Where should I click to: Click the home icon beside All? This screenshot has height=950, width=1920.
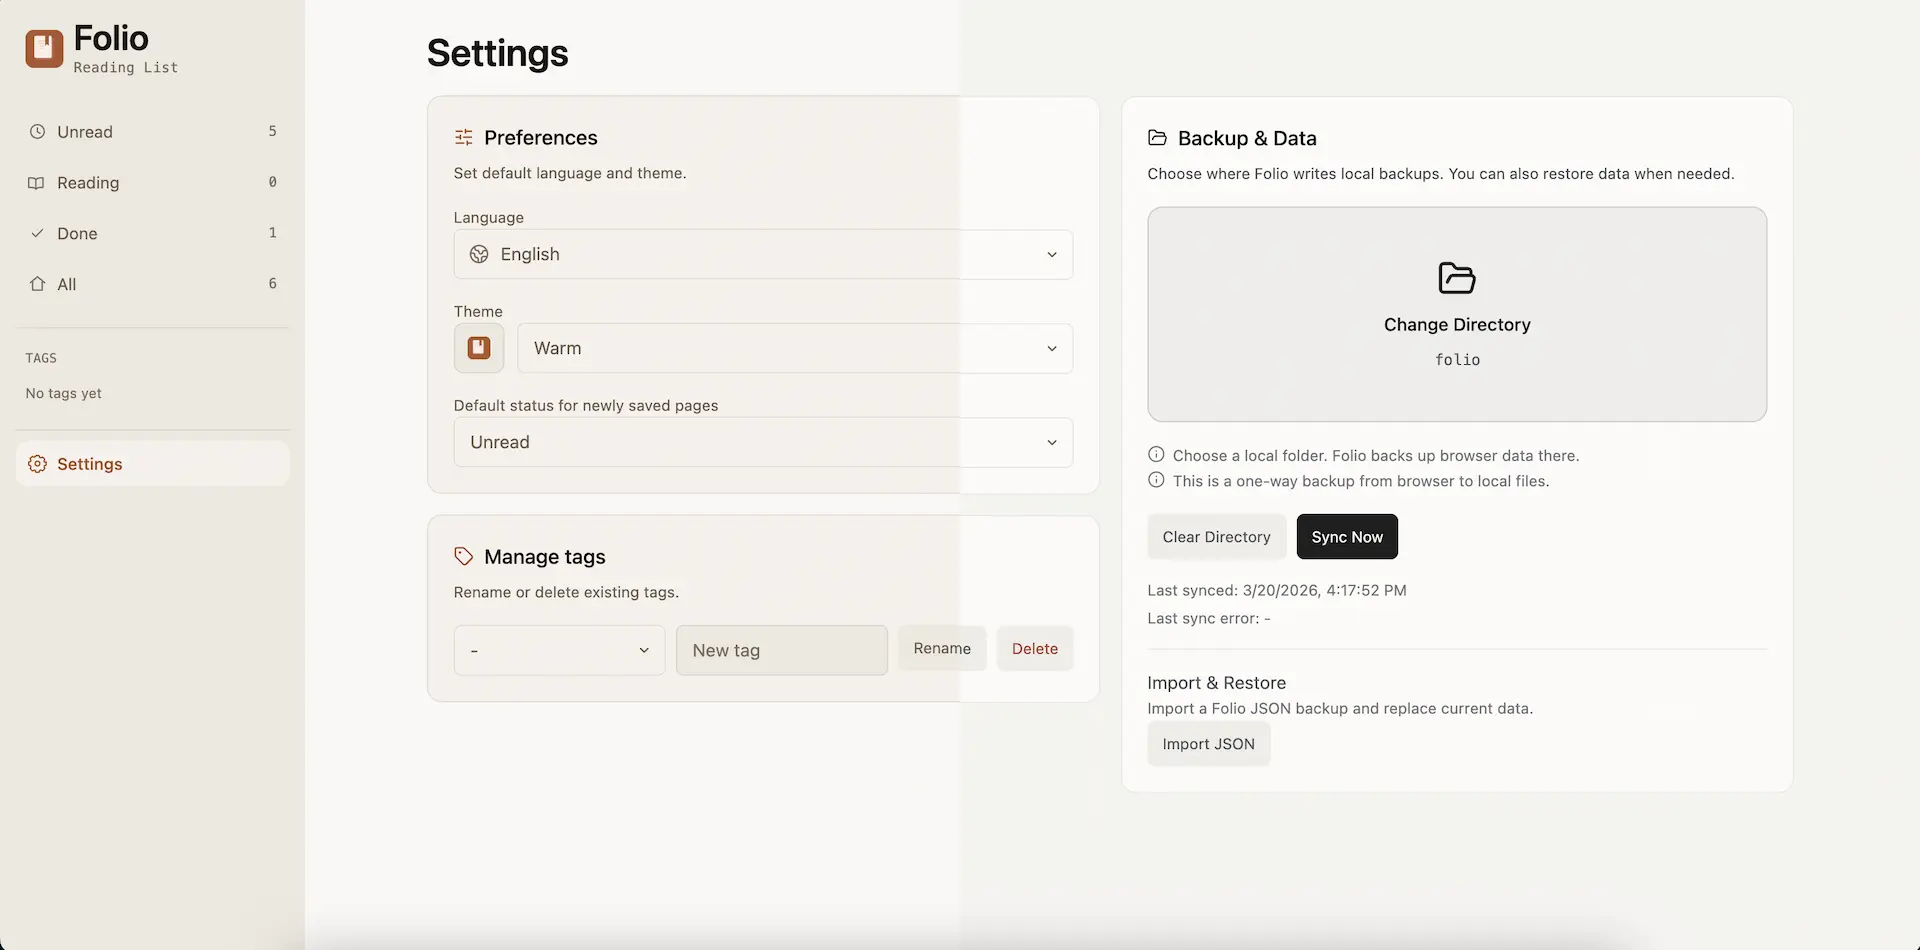[x=37, y=284]
